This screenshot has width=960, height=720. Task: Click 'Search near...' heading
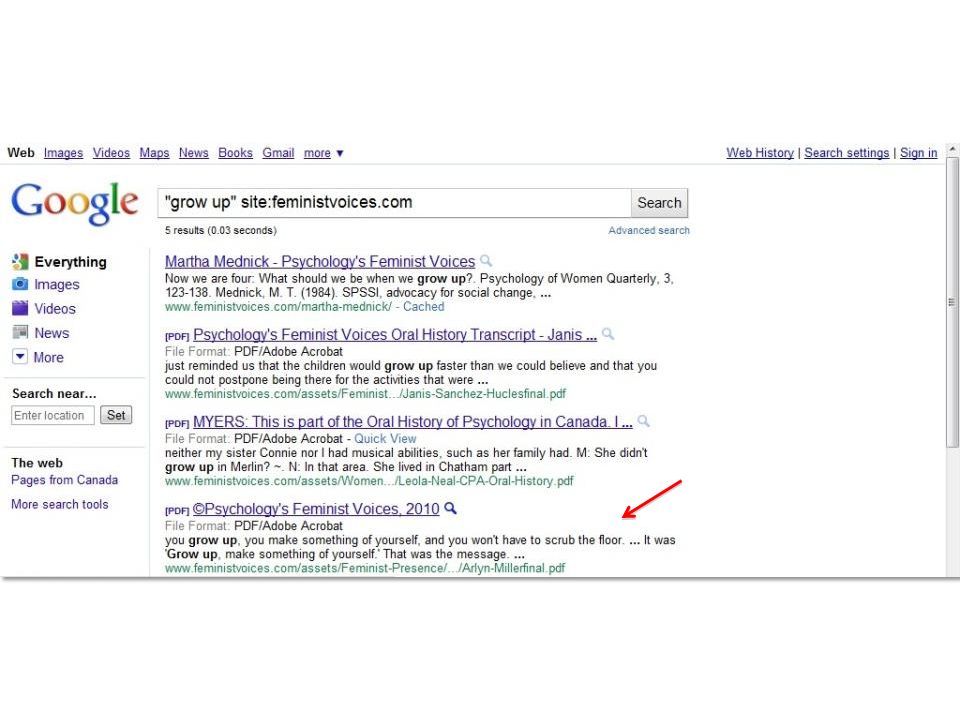pyautogui.click(x=54, y=393)
